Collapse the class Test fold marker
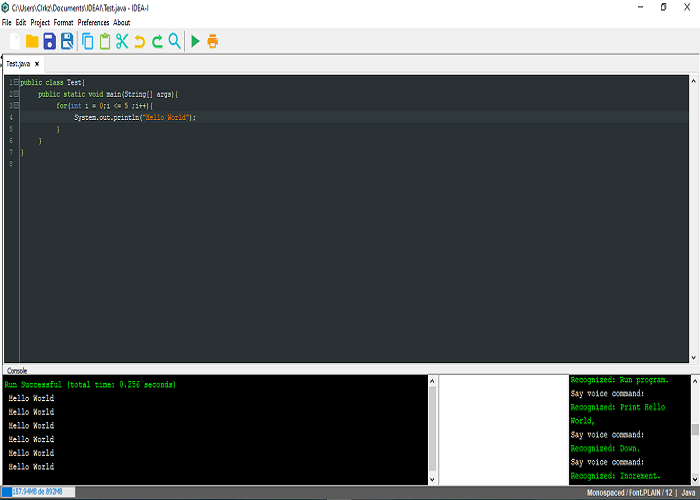The height and width of the screenshot is (500, 700). coord(16,82)
